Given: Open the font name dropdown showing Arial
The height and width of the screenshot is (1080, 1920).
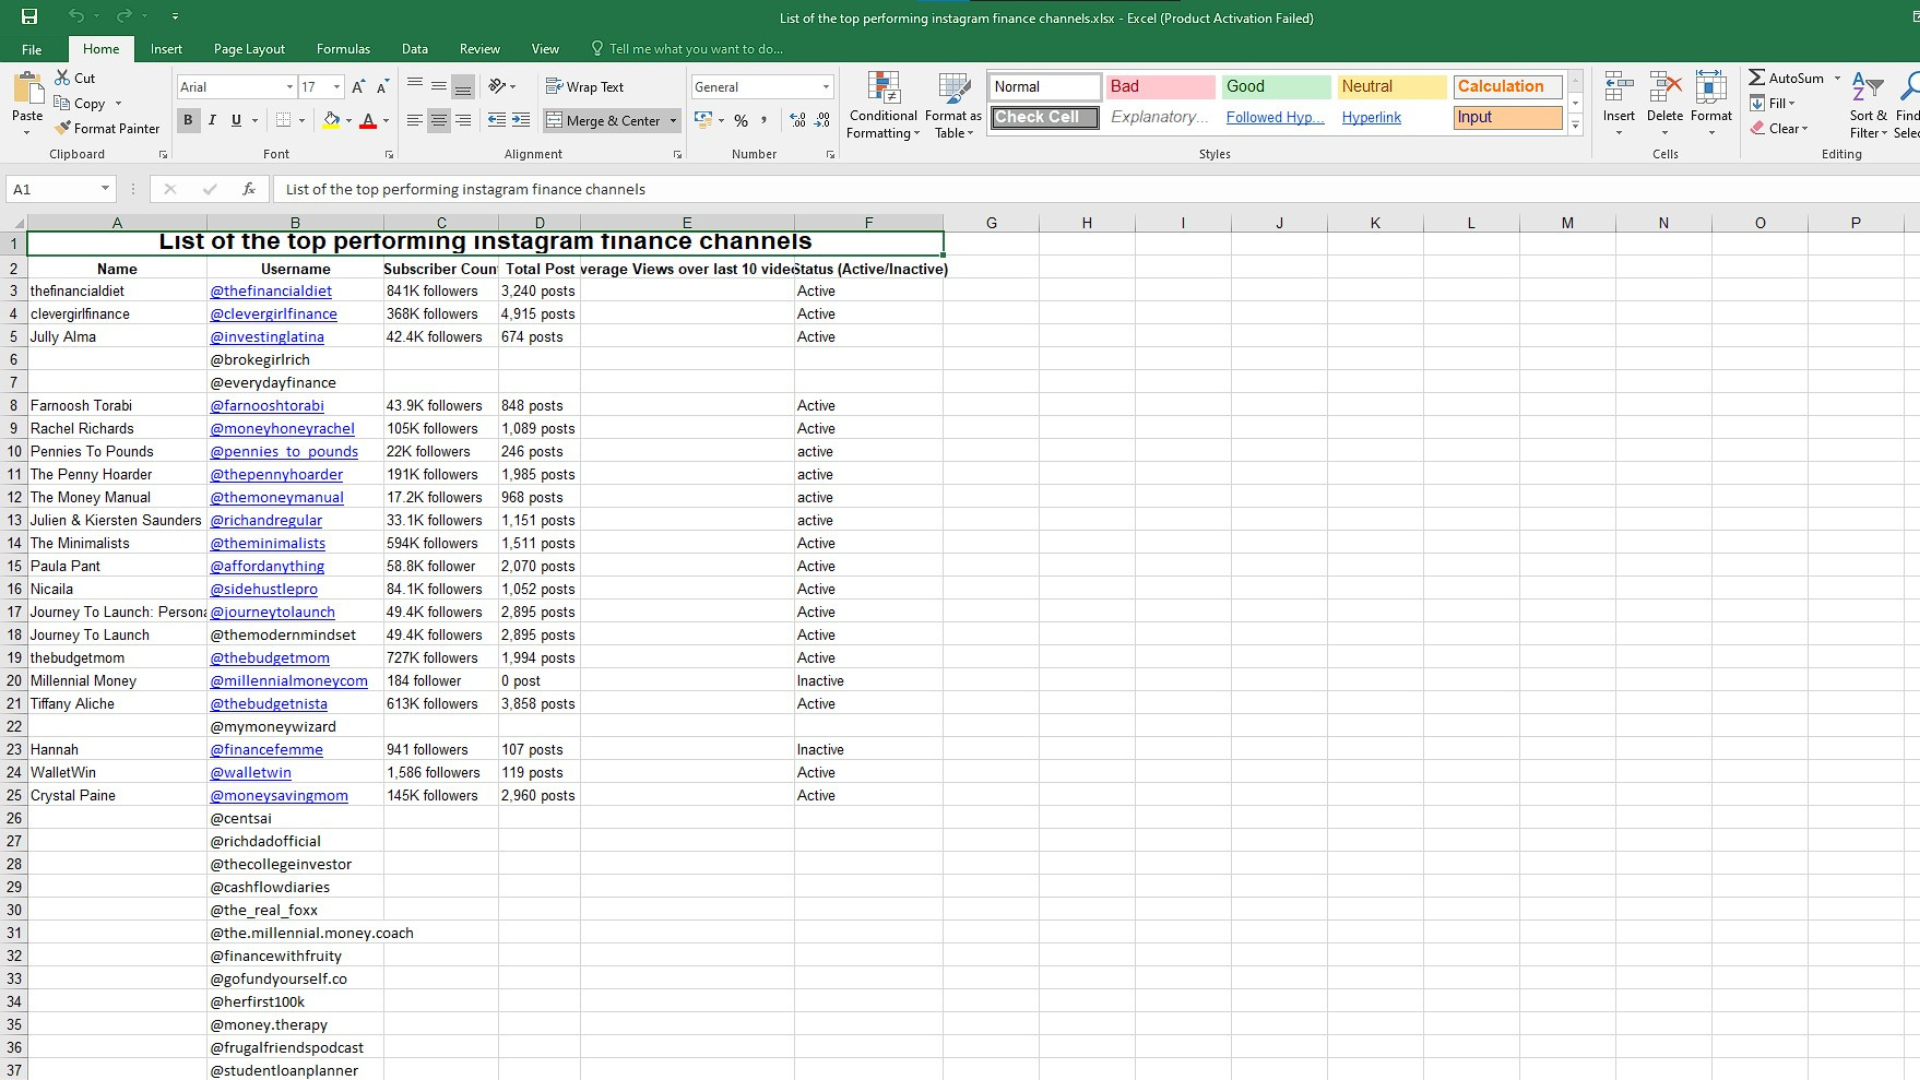Looking at the screenshot, I should point(290,87).
